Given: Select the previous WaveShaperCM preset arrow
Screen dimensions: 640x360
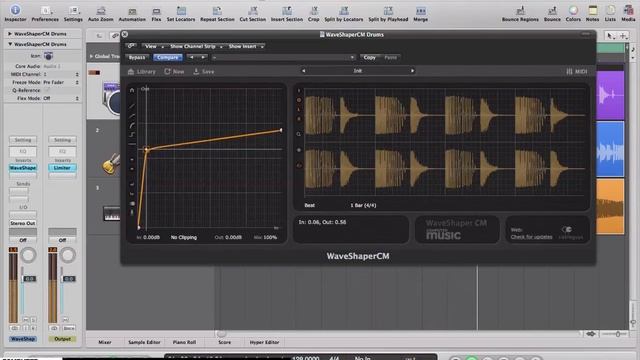Looking at the screenshot, I should [x=303, y=71].
